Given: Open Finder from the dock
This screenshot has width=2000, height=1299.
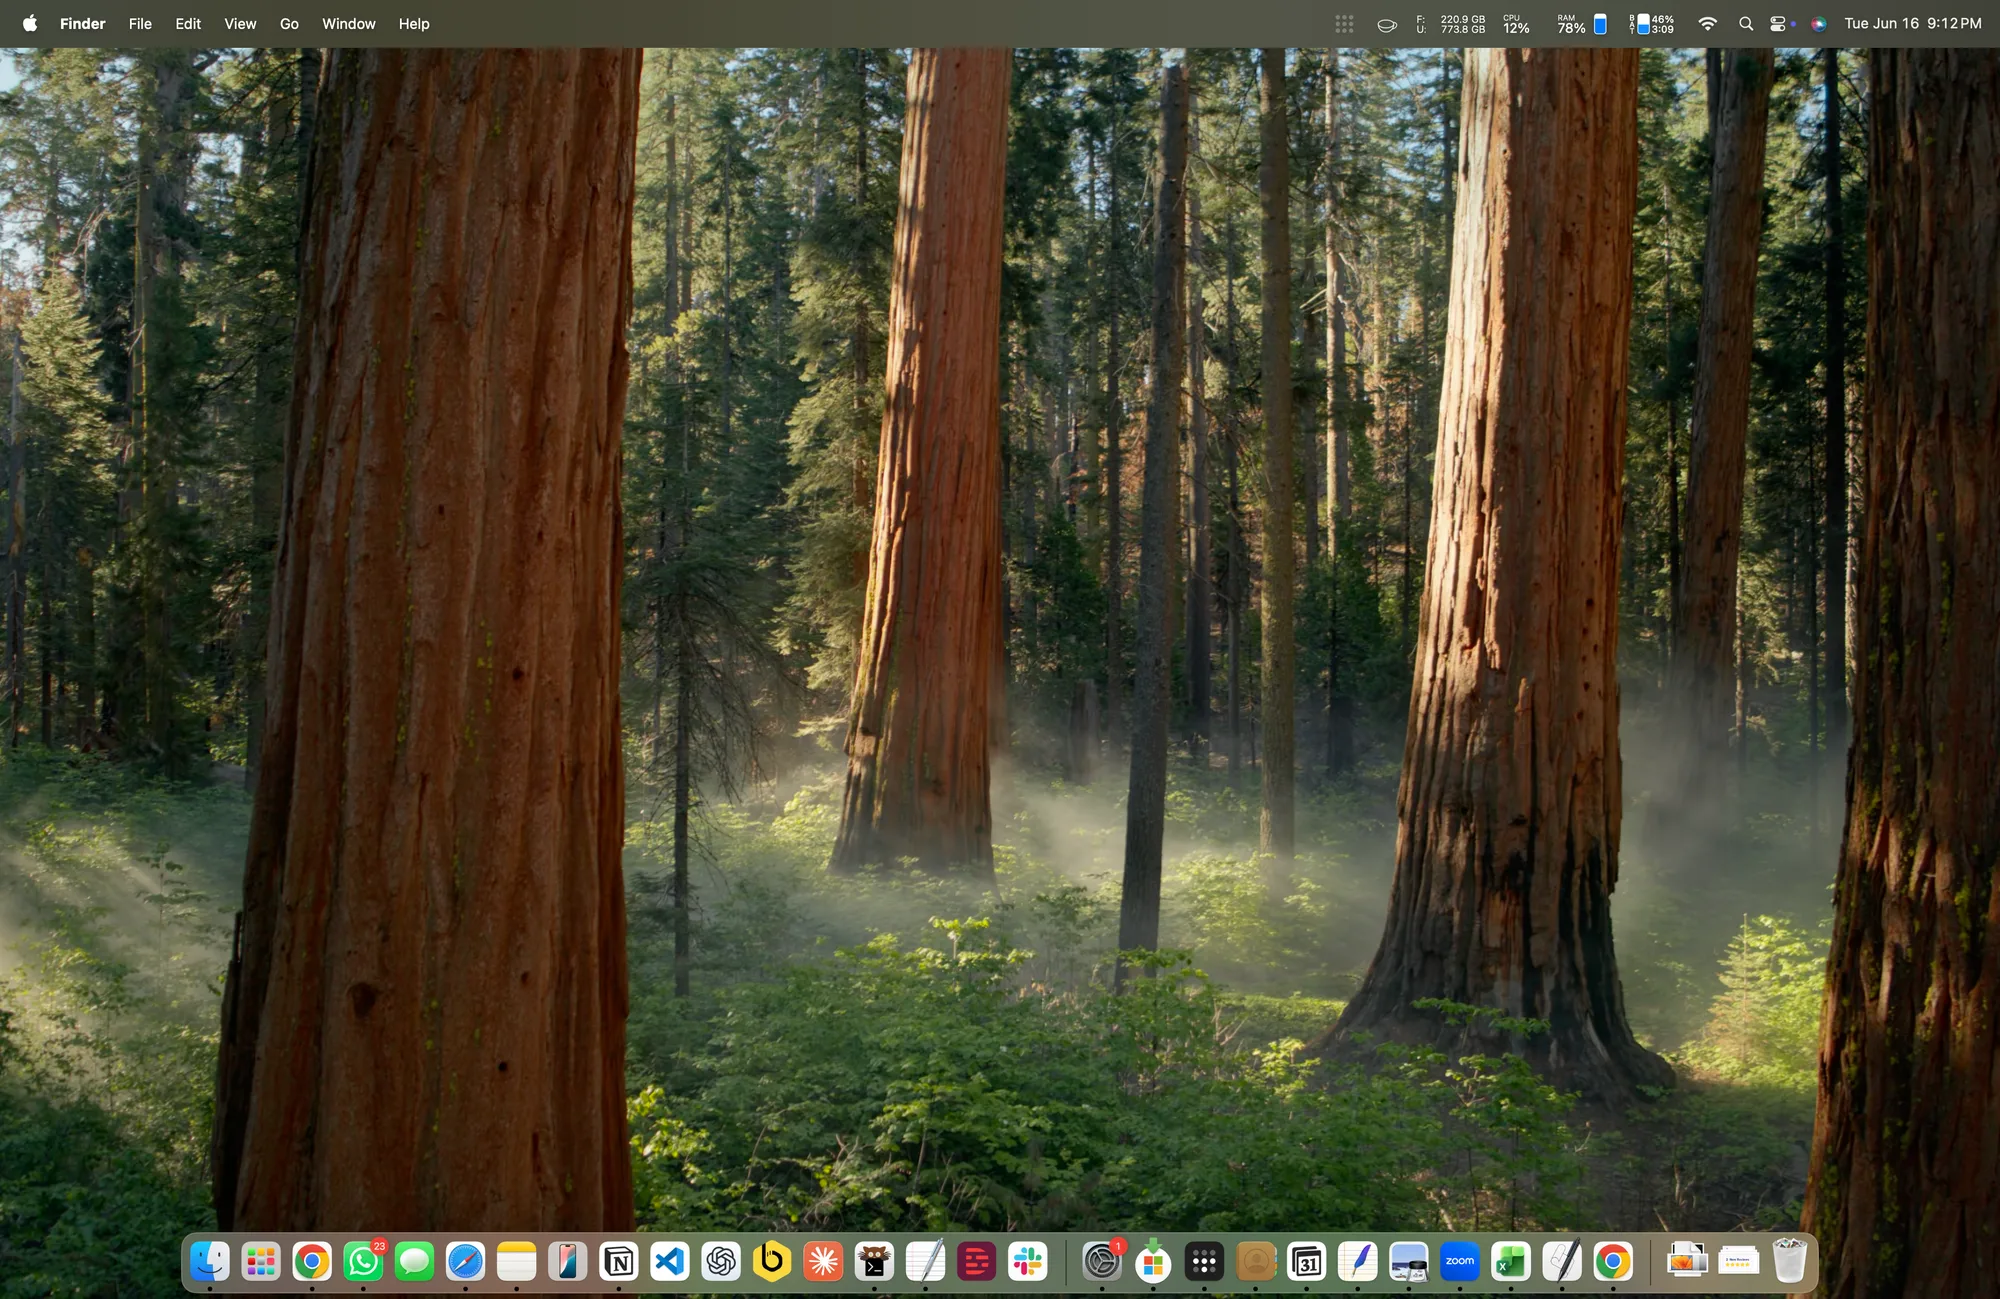Looking at the screenshot, I should click(210, 1262).
